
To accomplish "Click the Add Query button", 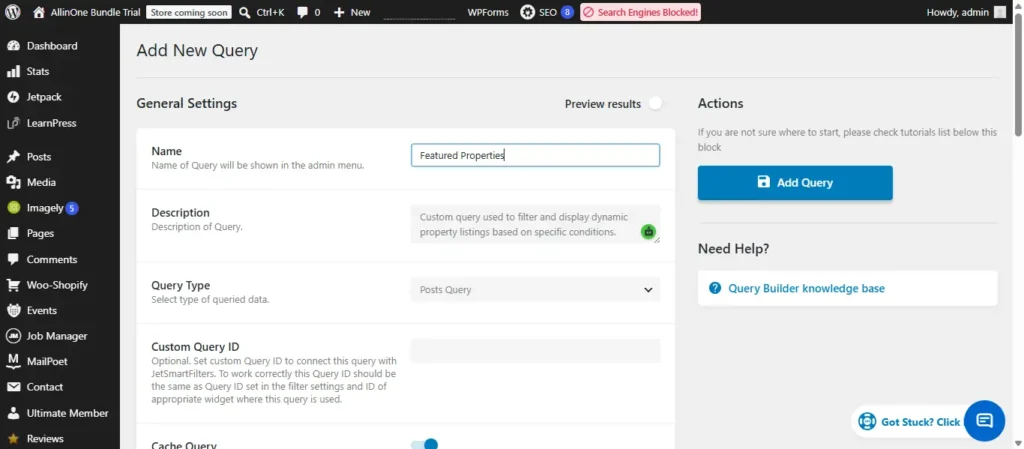I will [x=795, y=183].
